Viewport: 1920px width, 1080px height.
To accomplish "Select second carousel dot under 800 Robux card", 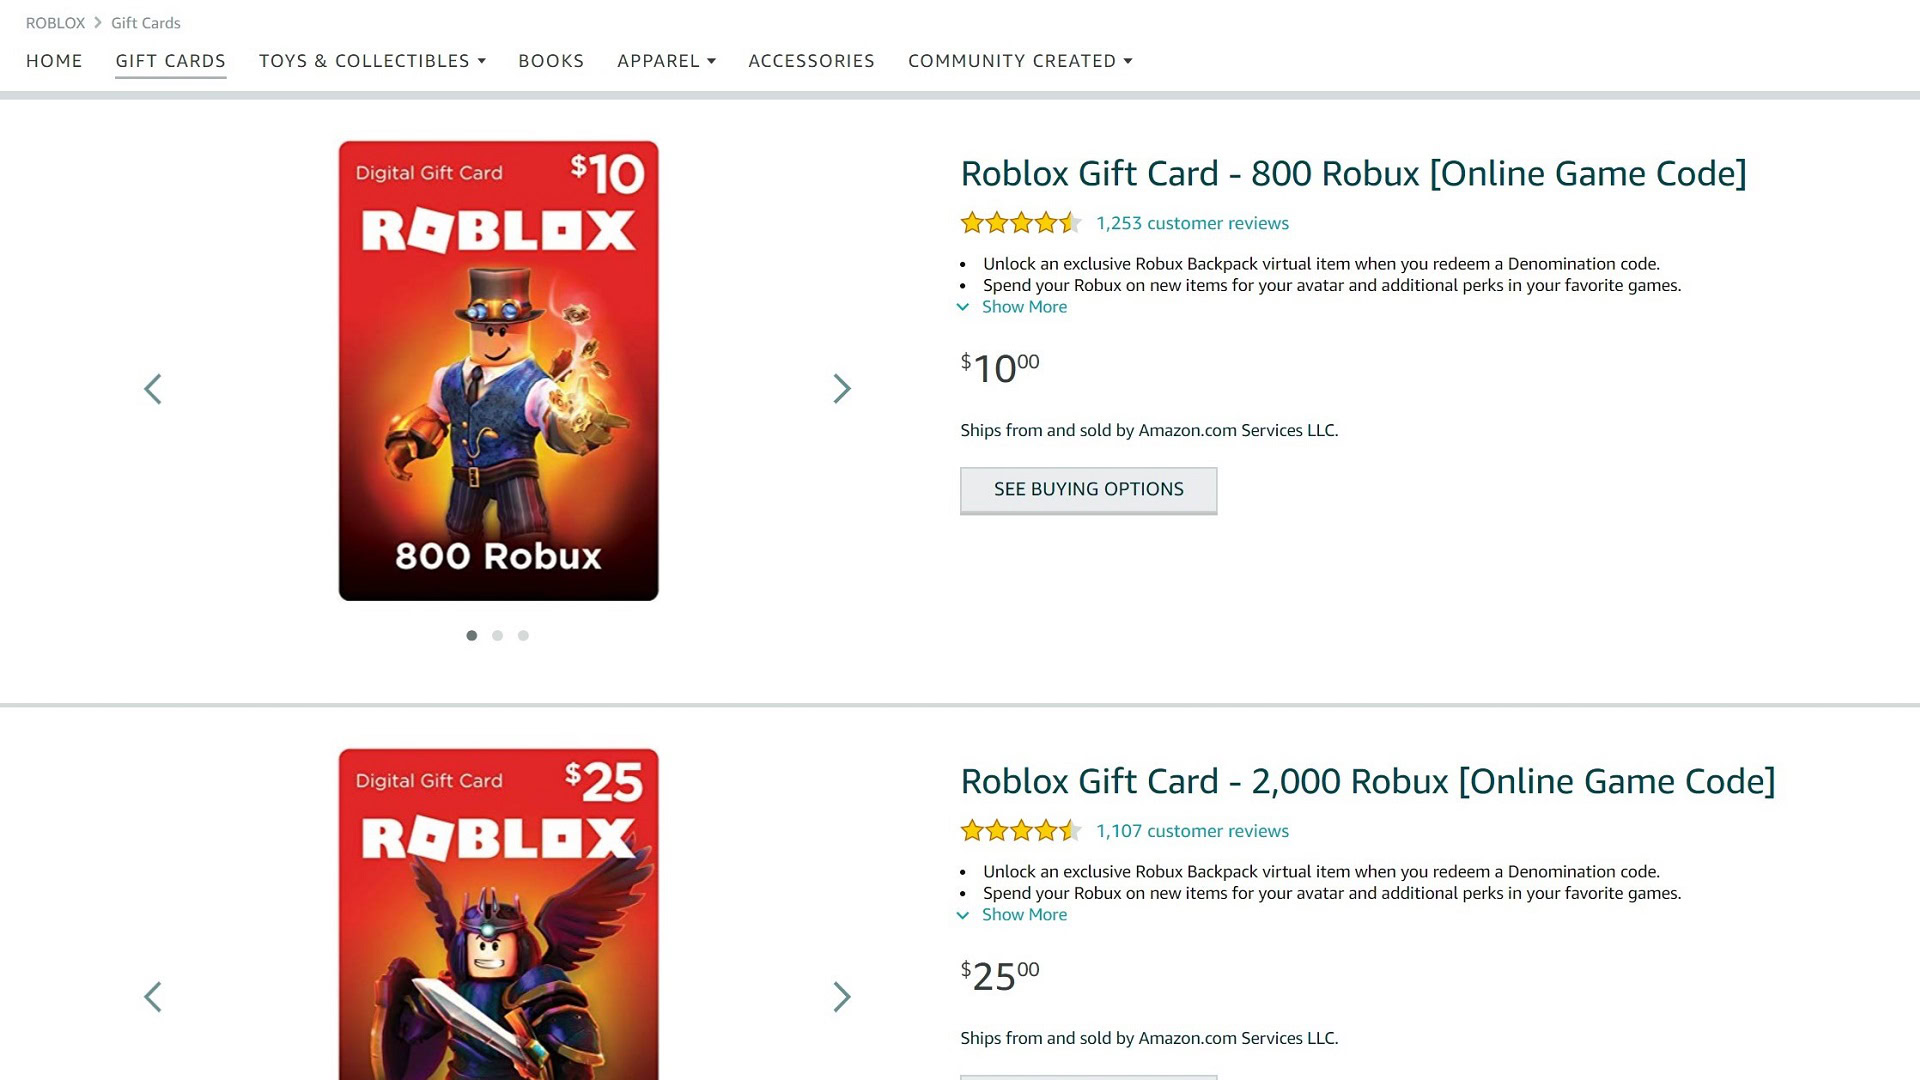I will [x=497, y=636].
